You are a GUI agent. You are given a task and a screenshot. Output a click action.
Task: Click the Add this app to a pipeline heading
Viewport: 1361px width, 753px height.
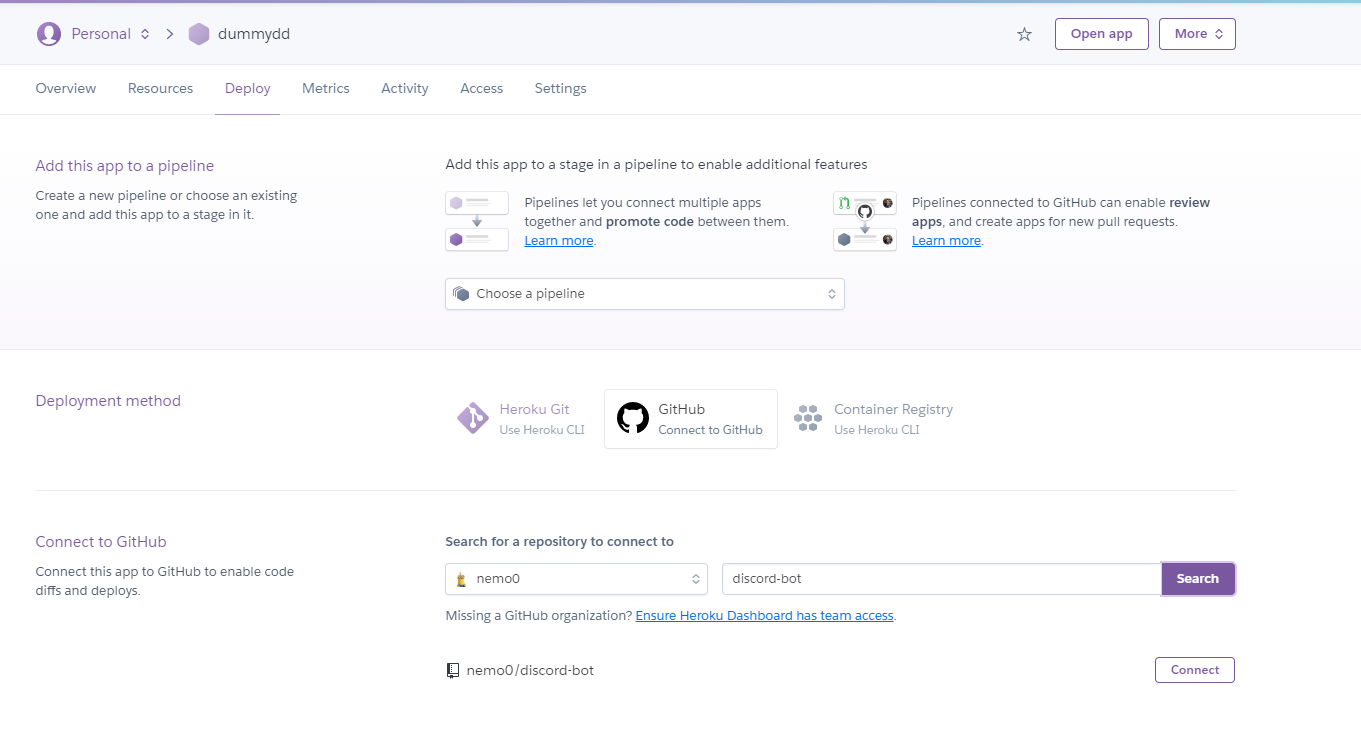pyautogui.click(x=125, y=166)
